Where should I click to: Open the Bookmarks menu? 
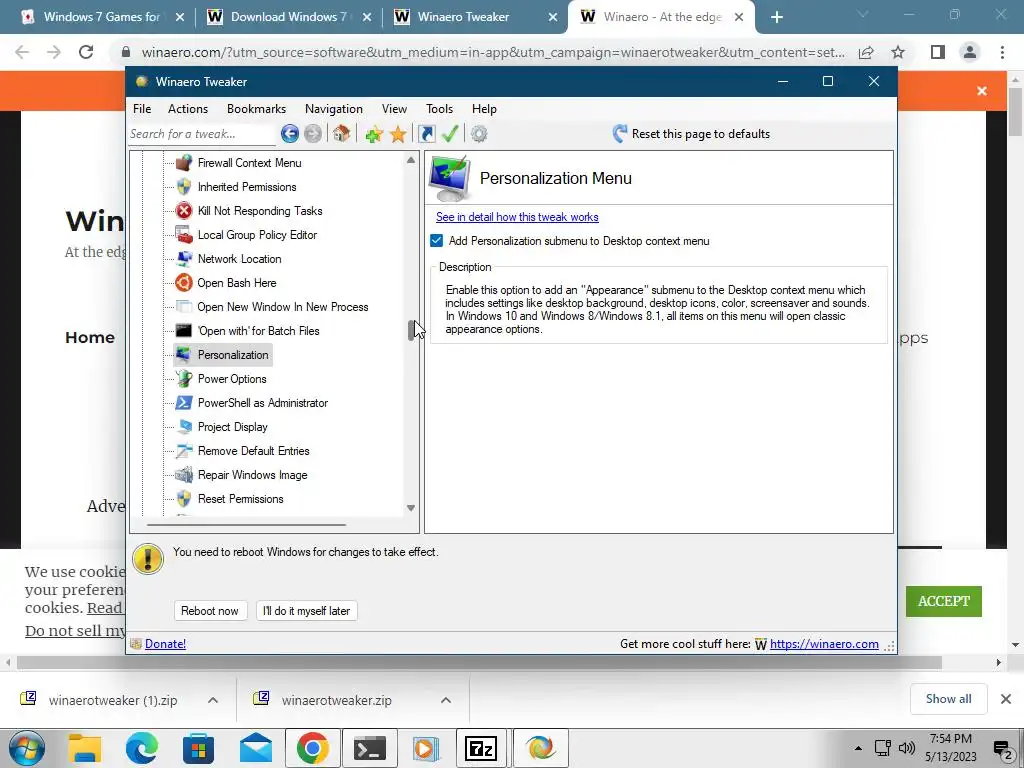coord(257,109)
